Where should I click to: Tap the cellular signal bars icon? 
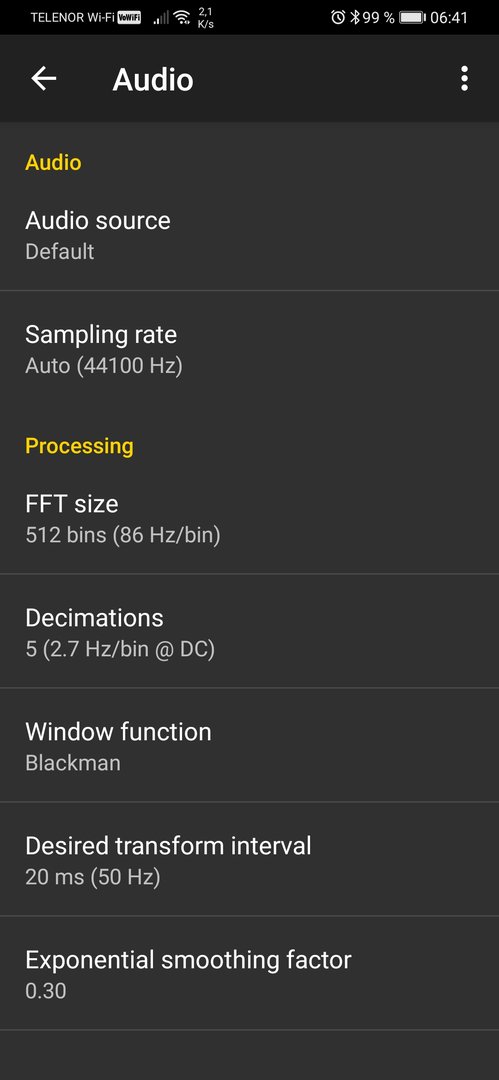(161, 17)
